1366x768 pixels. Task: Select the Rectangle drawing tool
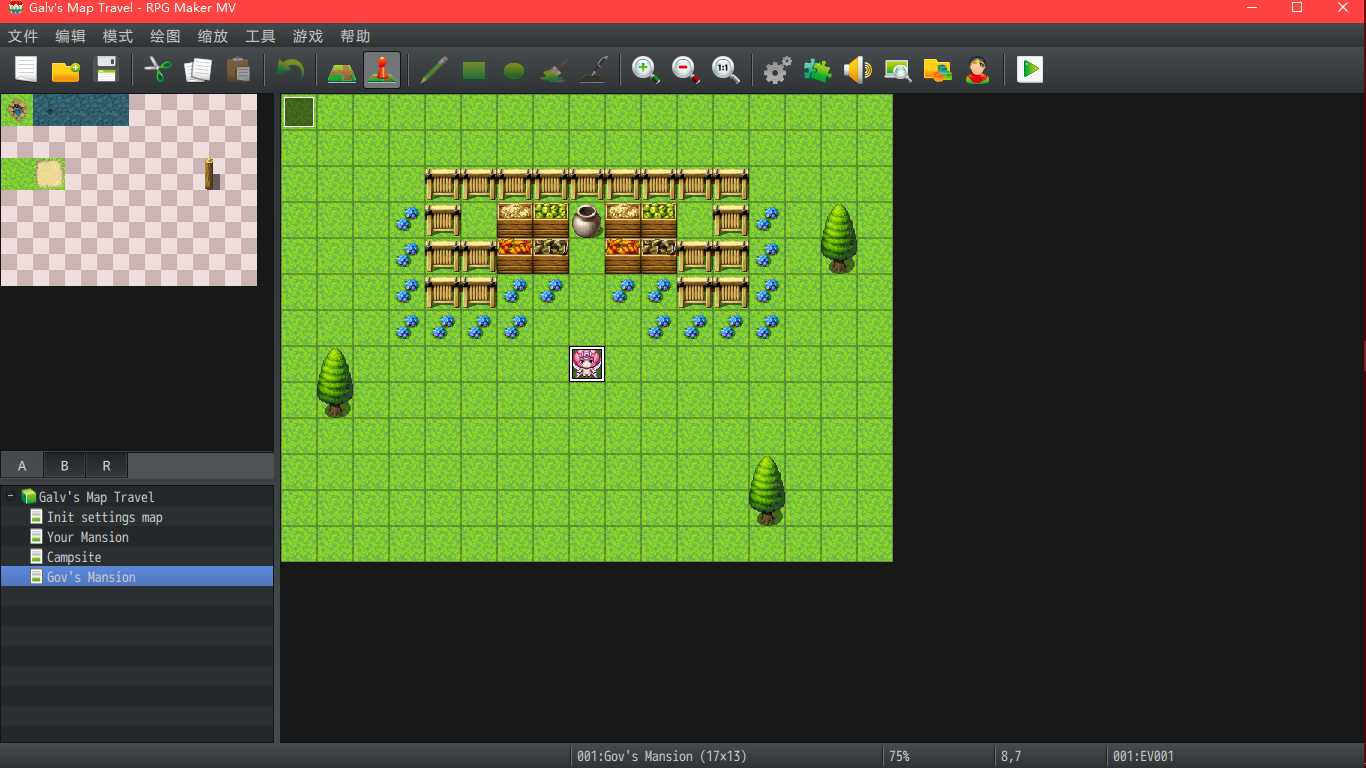pyautogui.click(x=474, y=70)
